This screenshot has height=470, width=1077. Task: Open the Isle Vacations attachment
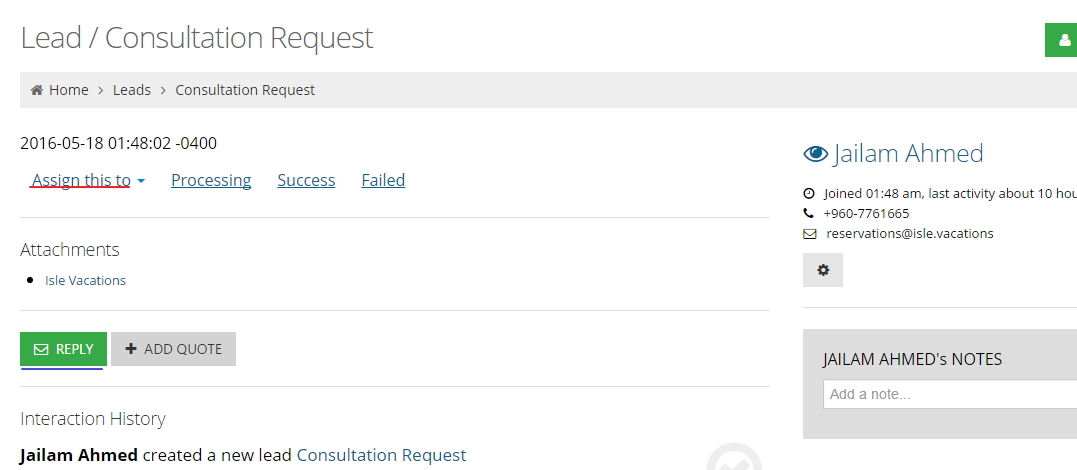pos(85,281)
